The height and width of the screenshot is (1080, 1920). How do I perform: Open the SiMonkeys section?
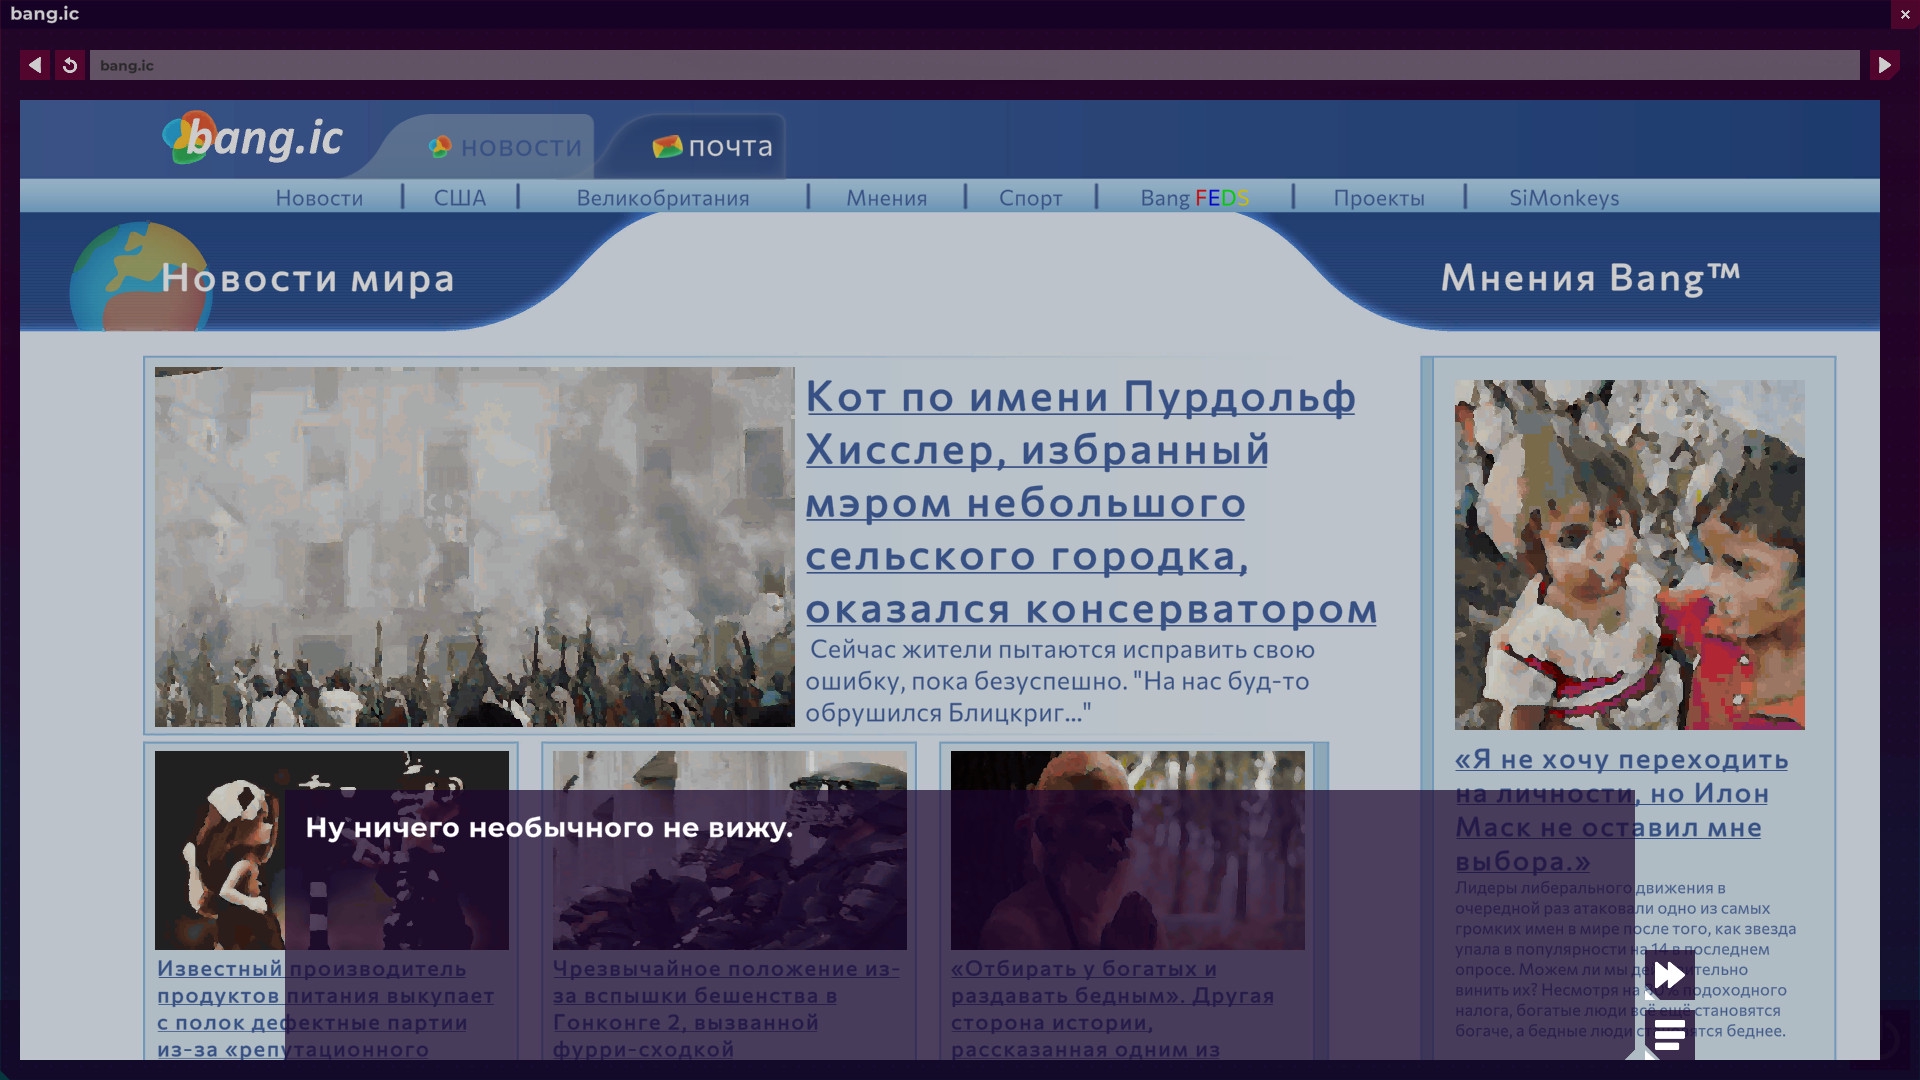[x=1564, y=198]
